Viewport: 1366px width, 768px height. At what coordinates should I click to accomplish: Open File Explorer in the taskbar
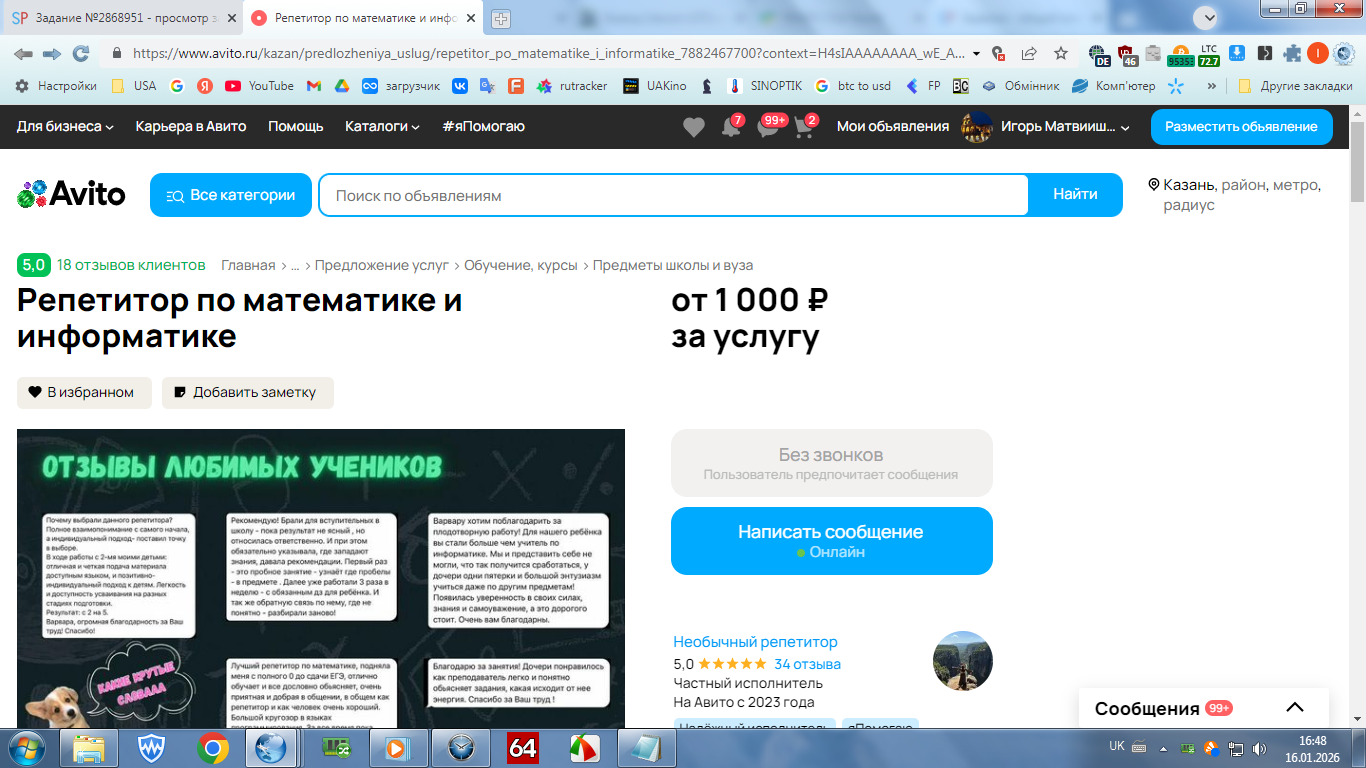coord(88,747)
